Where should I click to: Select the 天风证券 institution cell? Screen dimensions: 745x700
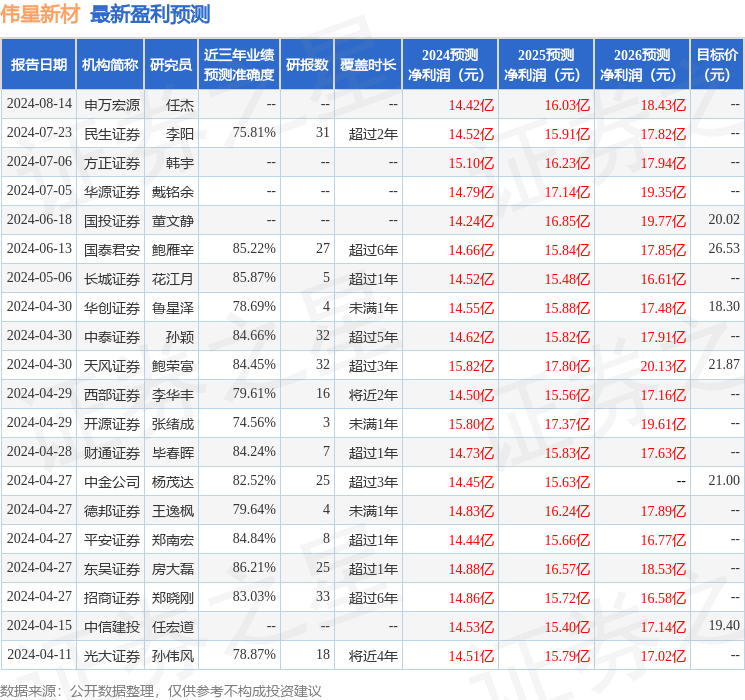click(x=112, y=365)
